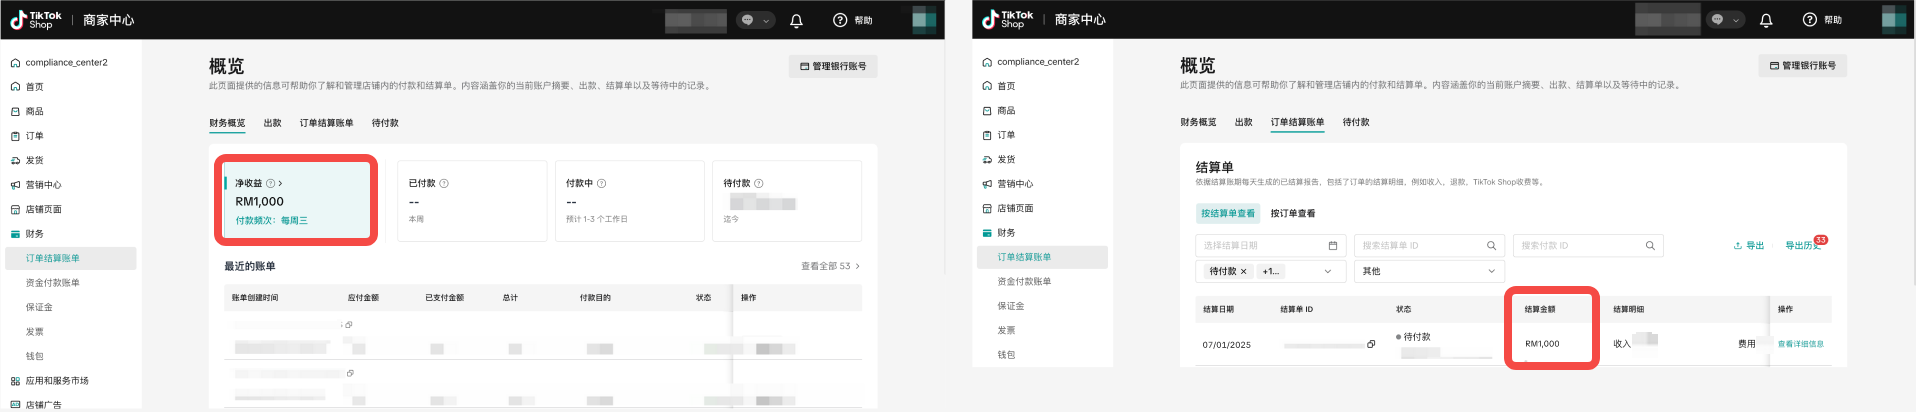Click the help icon beside 净收益
This screenshot has height=412, width=1916.
pyautogui.click(x=270, y=183)
